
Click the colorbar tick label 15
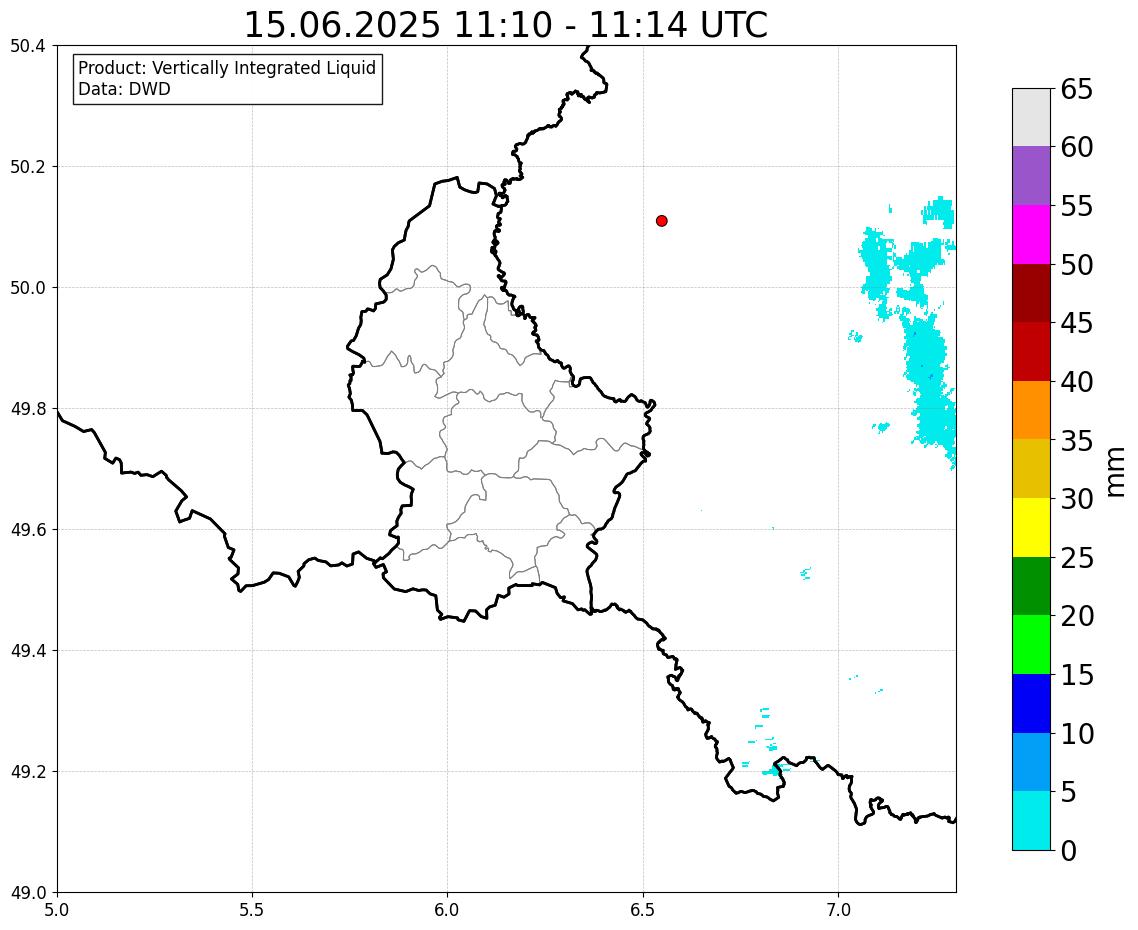tap(1076, 674)
